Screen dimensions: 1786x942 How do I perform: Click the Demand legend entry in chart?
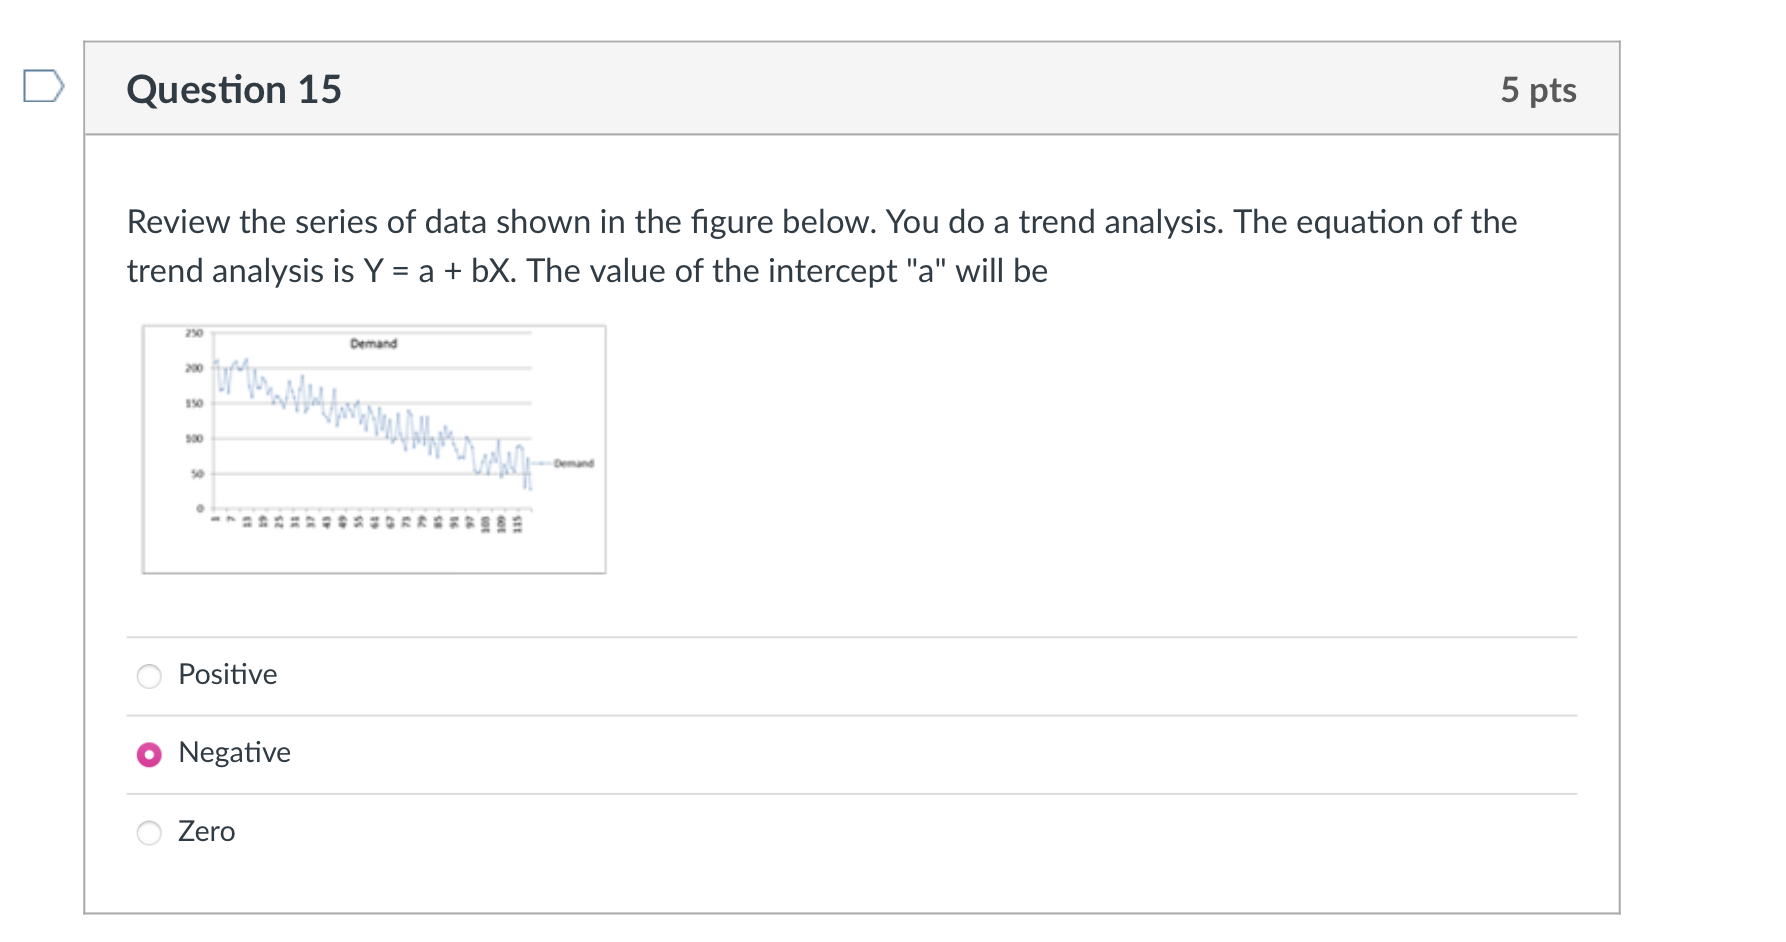[x=572, y=463]
